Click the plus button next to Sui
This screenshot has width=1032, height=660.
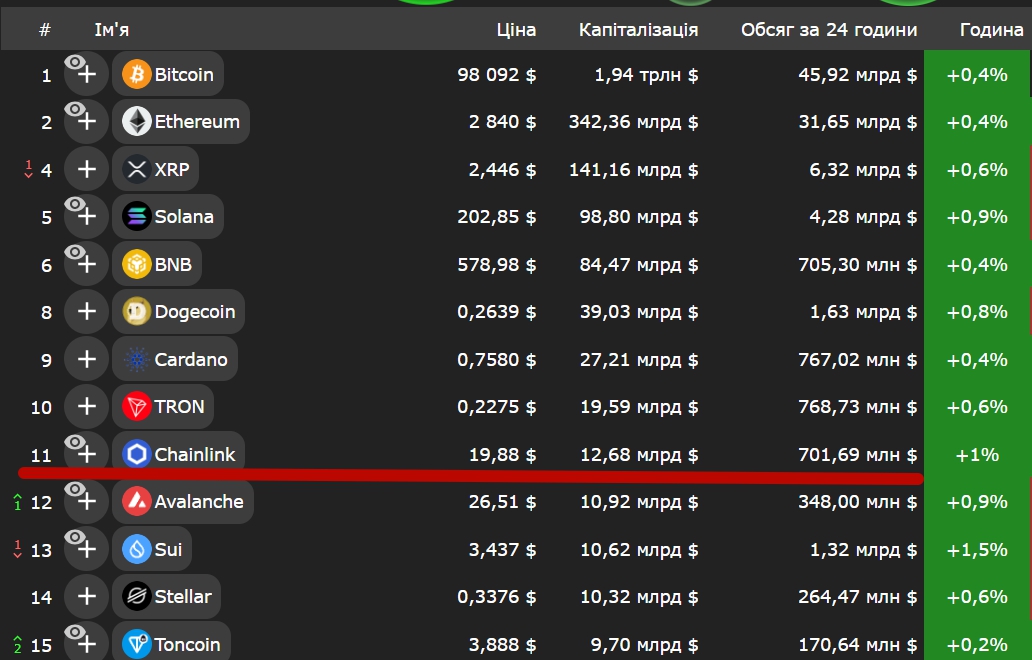coord(86,549)
